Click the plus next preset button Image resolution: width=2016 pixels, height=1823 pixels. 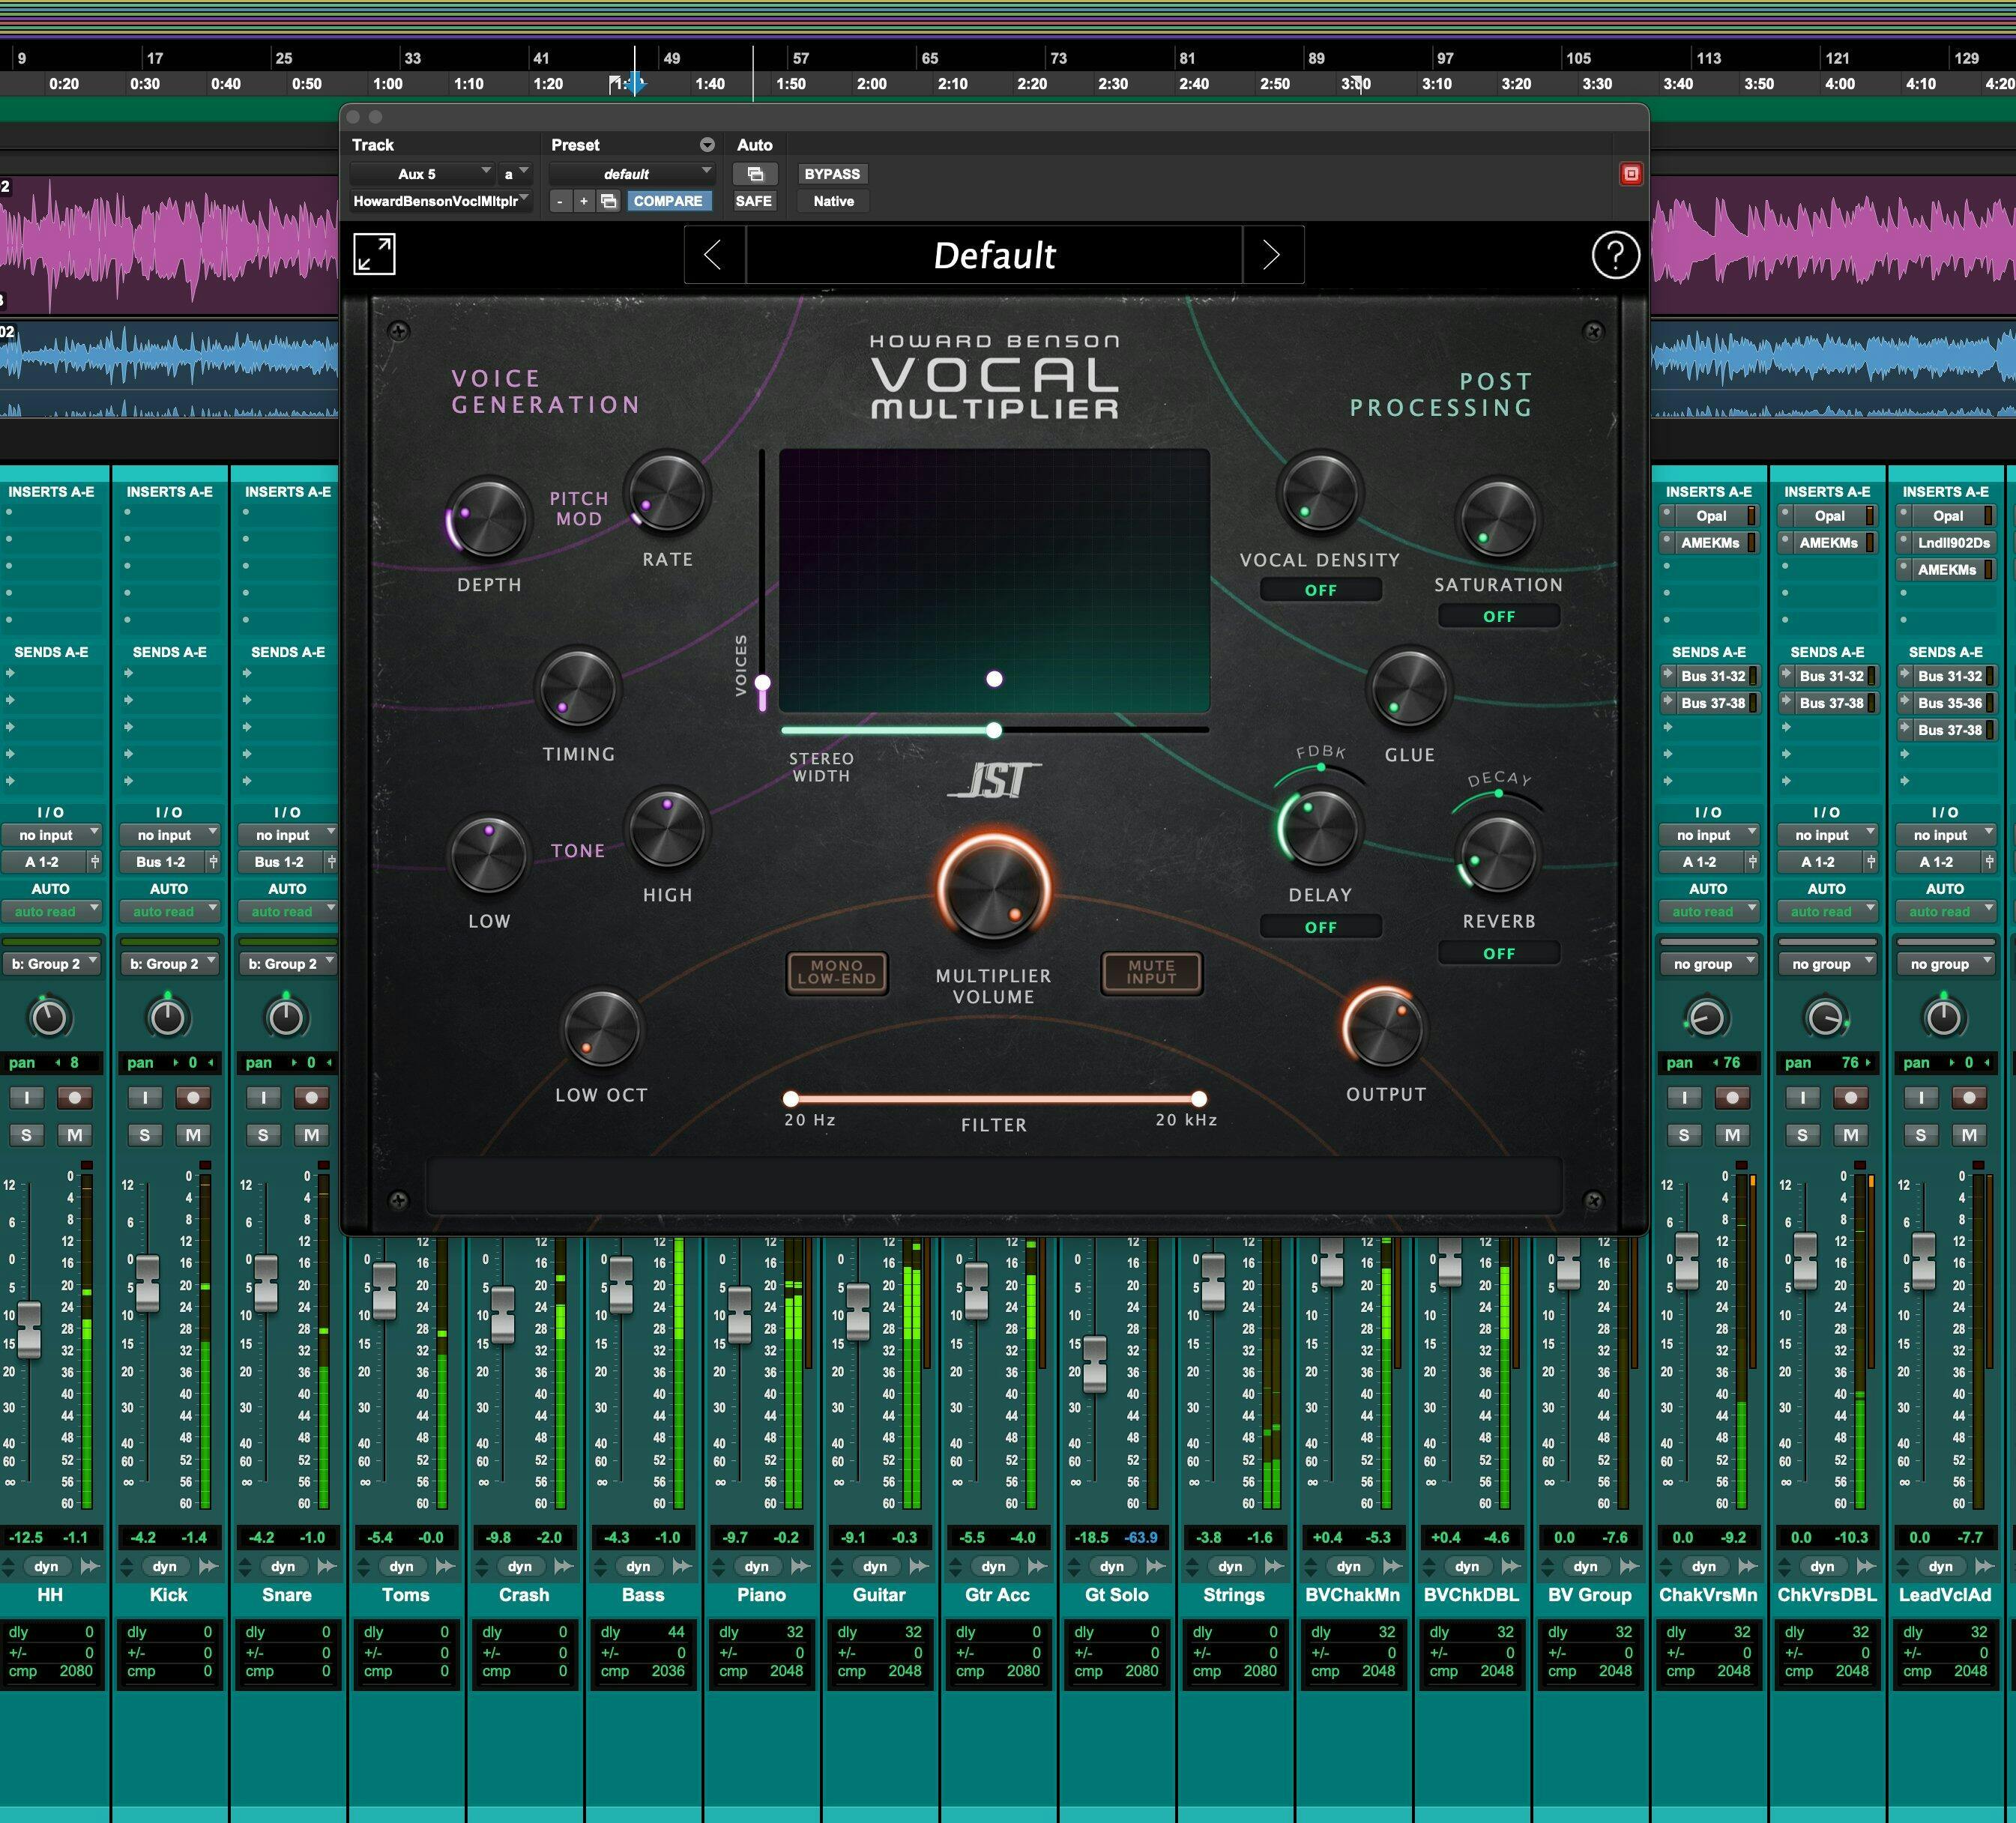pos(584,201)
